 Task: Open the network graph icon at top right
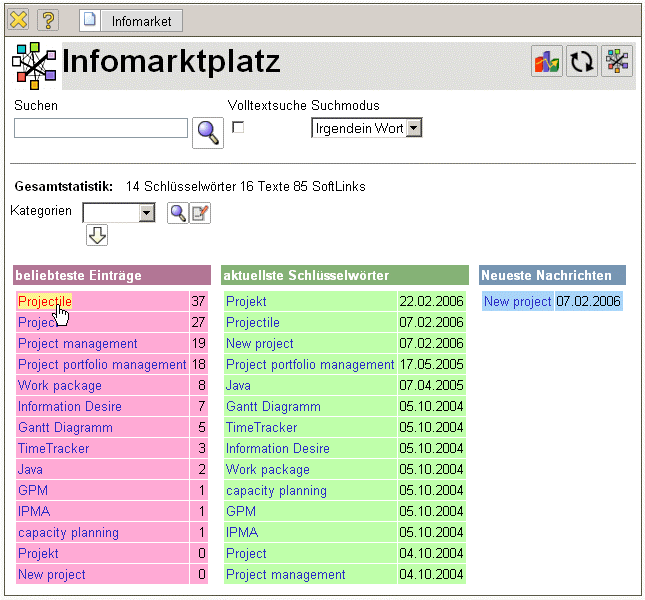pos(618,62)
